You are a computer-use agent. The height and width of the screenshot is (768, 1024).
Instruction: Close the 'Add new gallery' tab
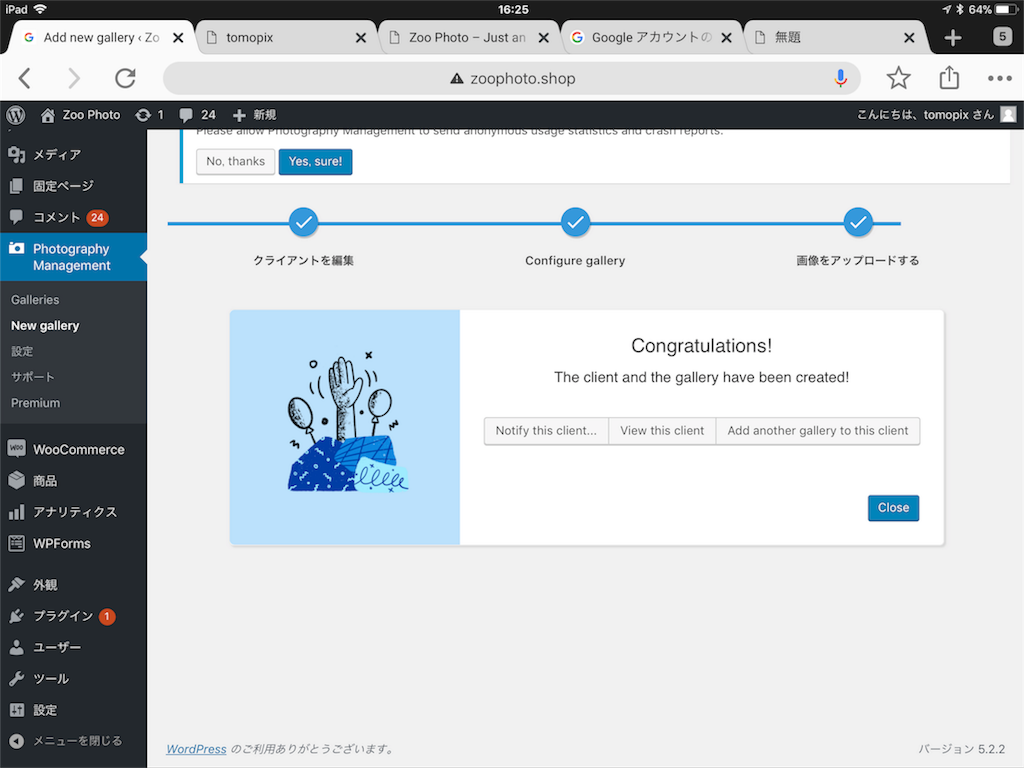178,38
